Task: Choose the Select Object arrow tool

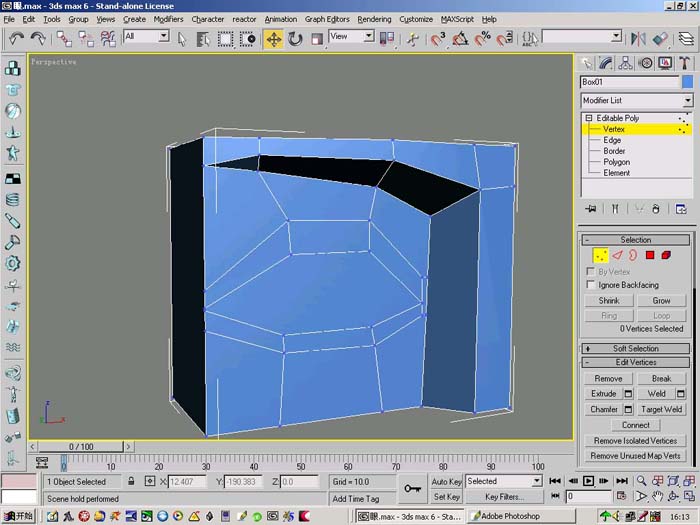Action: (181, 39)
